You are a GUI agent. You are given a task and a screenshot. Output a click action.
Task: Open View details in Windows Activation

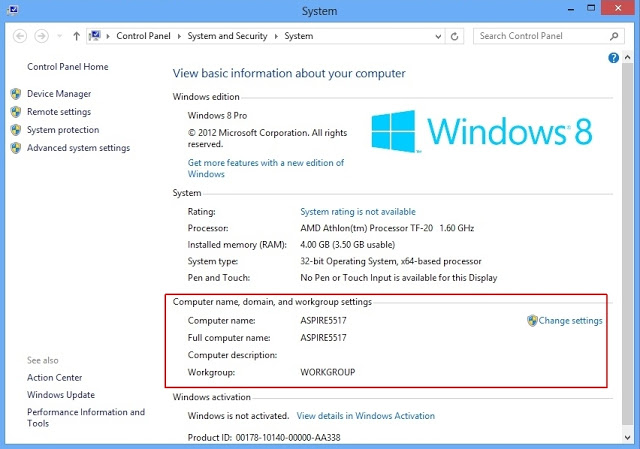tap(366, 416)
